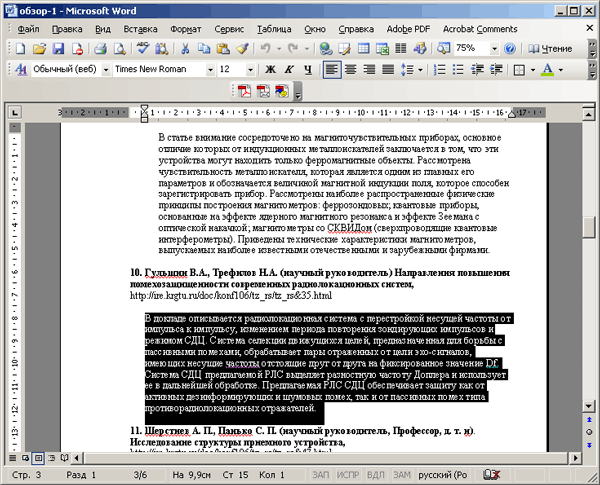Screen dimensions: 600x485
Task: Open the Вставка menu
Action: pos(138,29)
